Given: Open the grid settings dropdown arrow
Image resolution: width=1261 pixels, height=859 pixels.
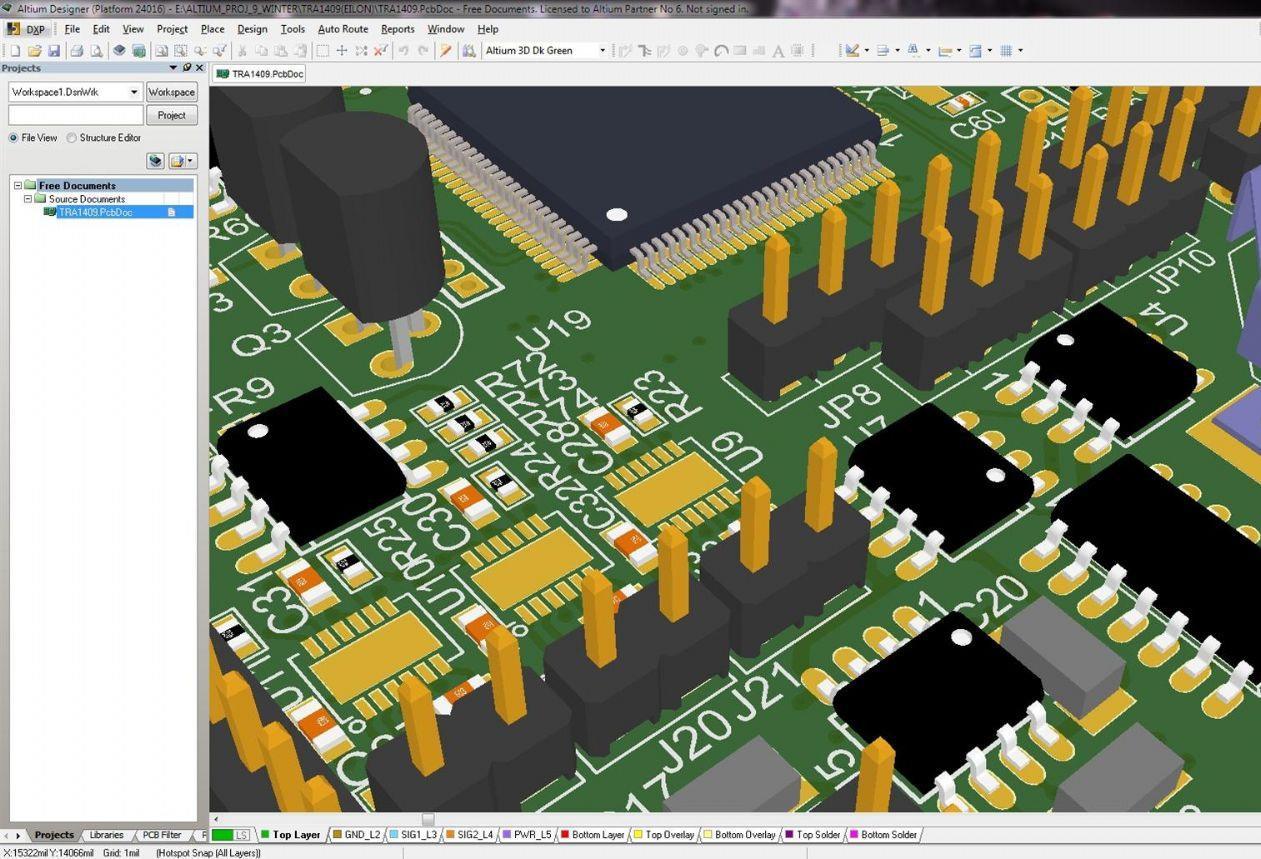Looking at the screenshot, I should [1020, 50].
